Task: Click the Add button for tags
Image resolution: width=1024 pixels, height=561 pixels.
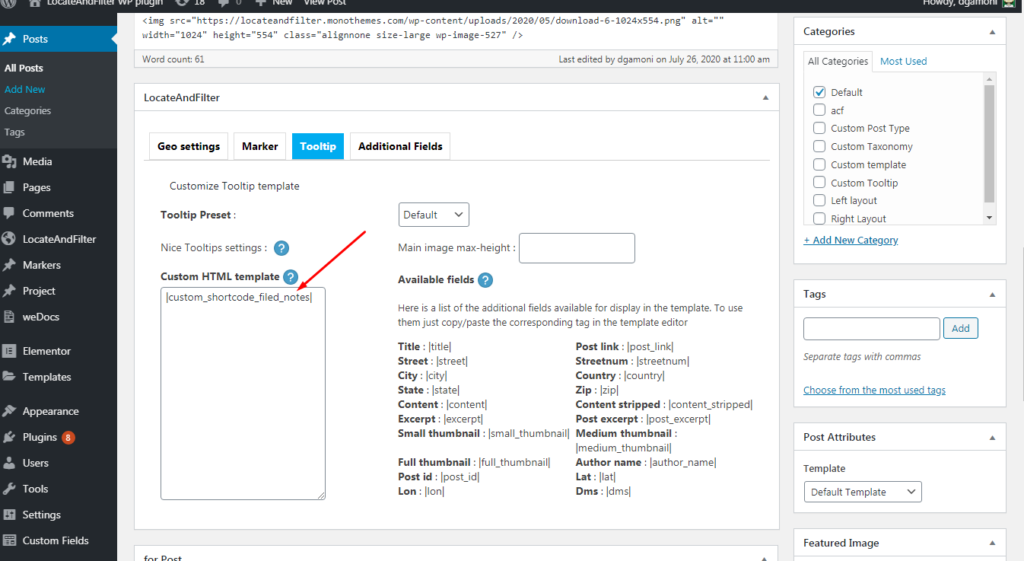Action: 960,328
